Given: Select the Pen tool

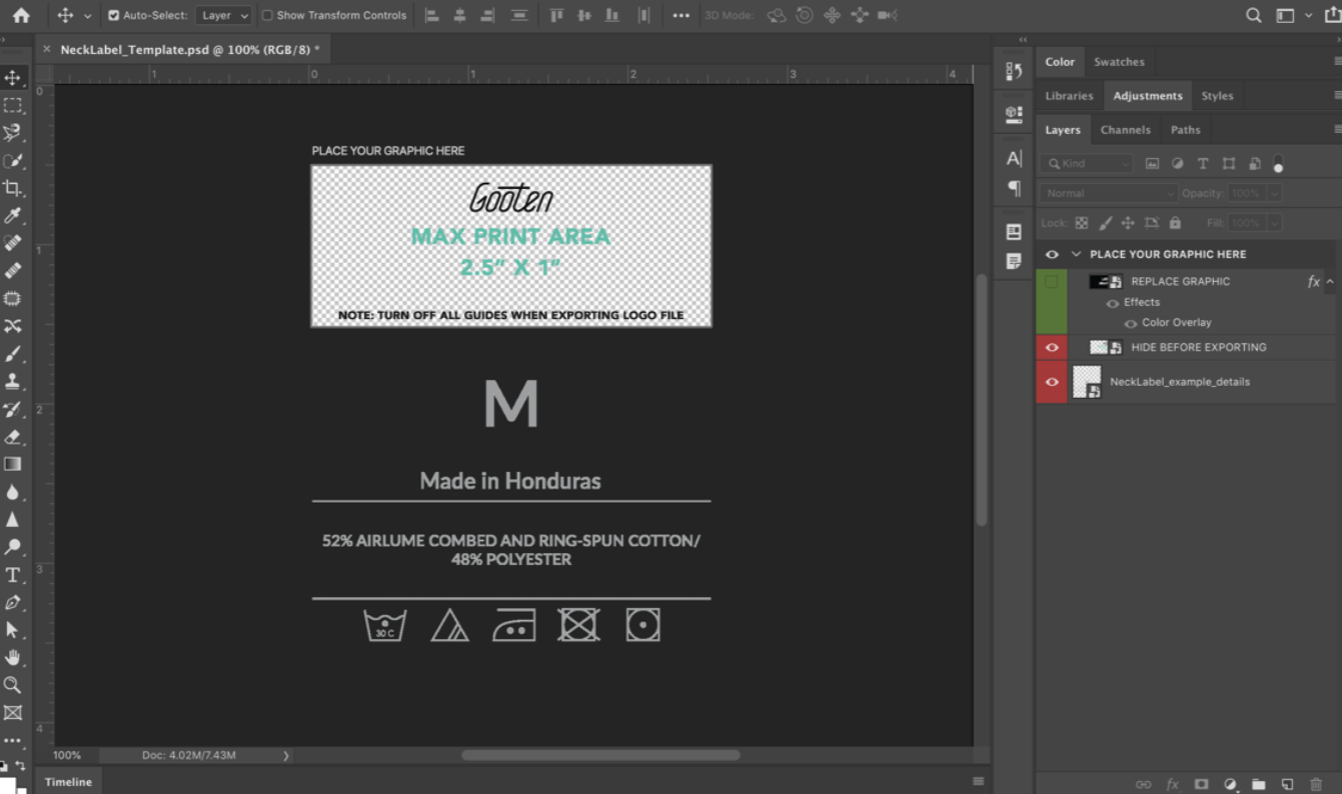Looking at the screenshot, I should tap(12, 603).
